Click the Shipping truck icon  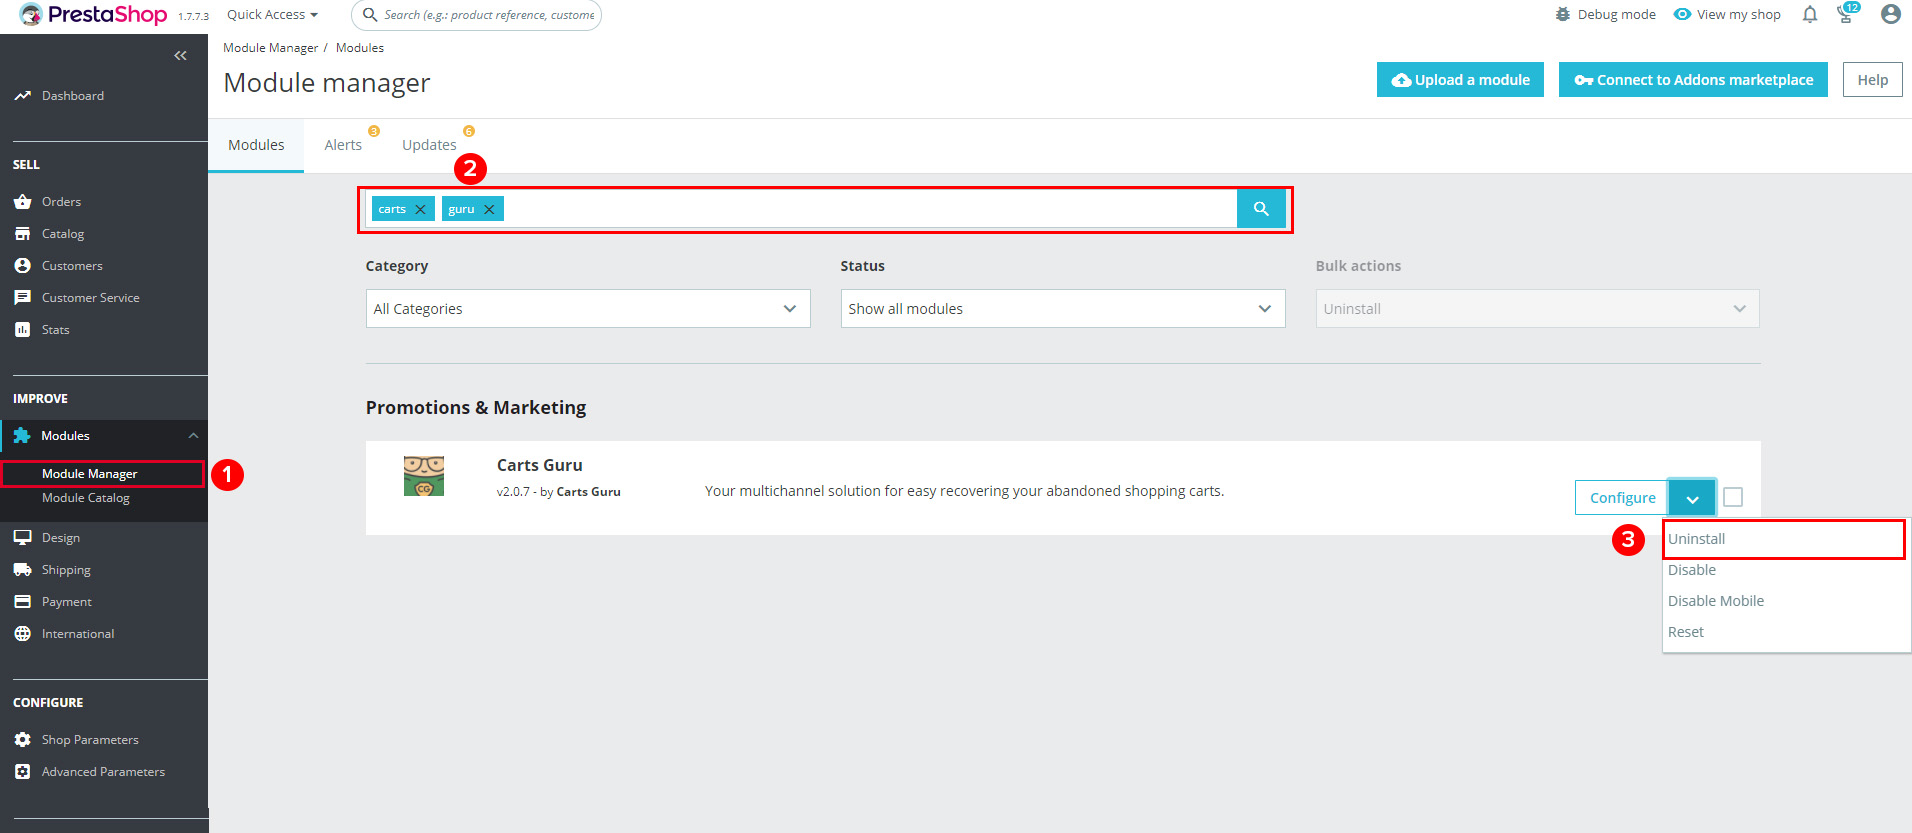pos(22,570)
